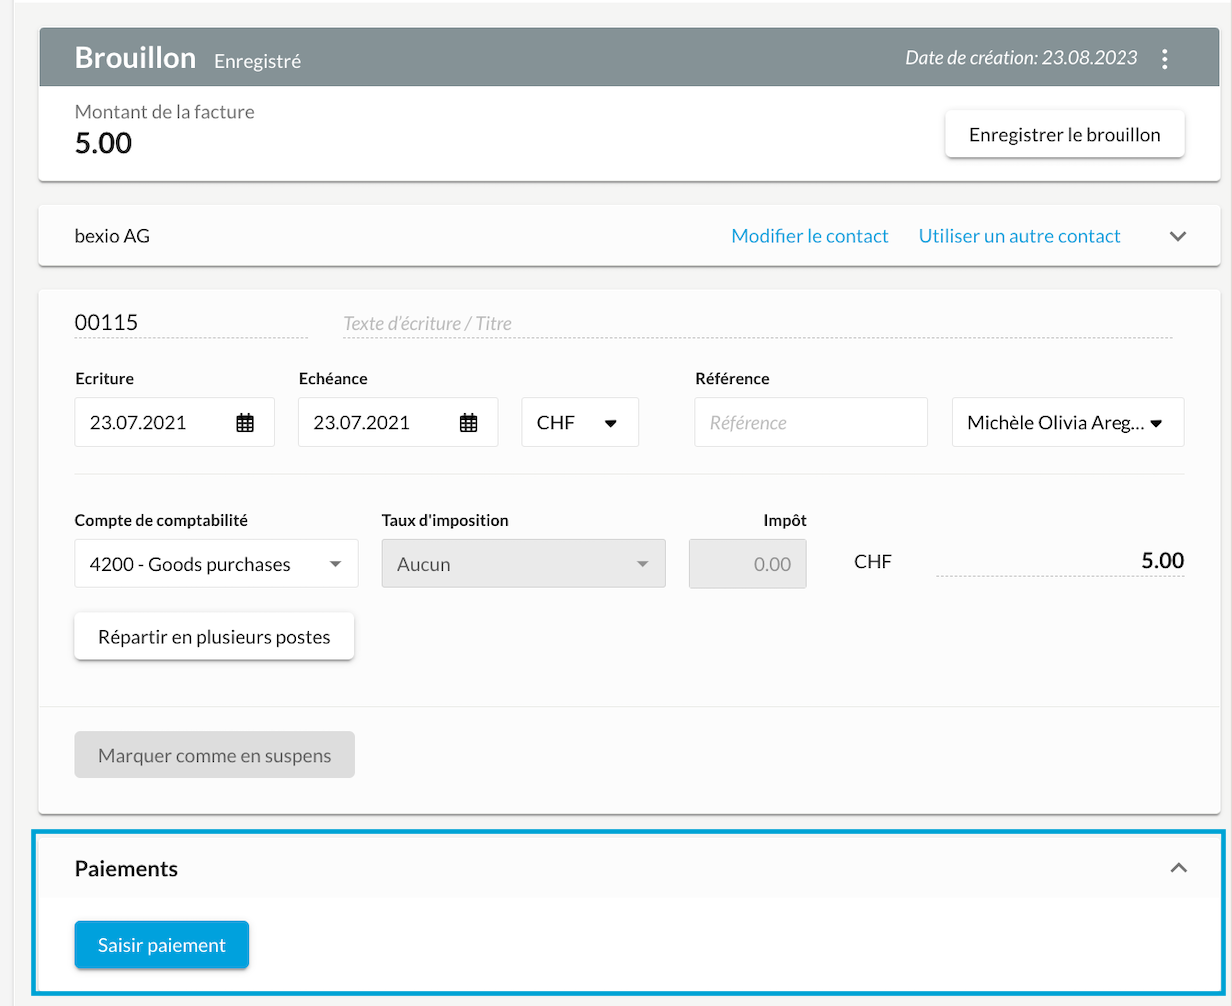Click Répartir en plusieurs postes button

tap(214, 637)
